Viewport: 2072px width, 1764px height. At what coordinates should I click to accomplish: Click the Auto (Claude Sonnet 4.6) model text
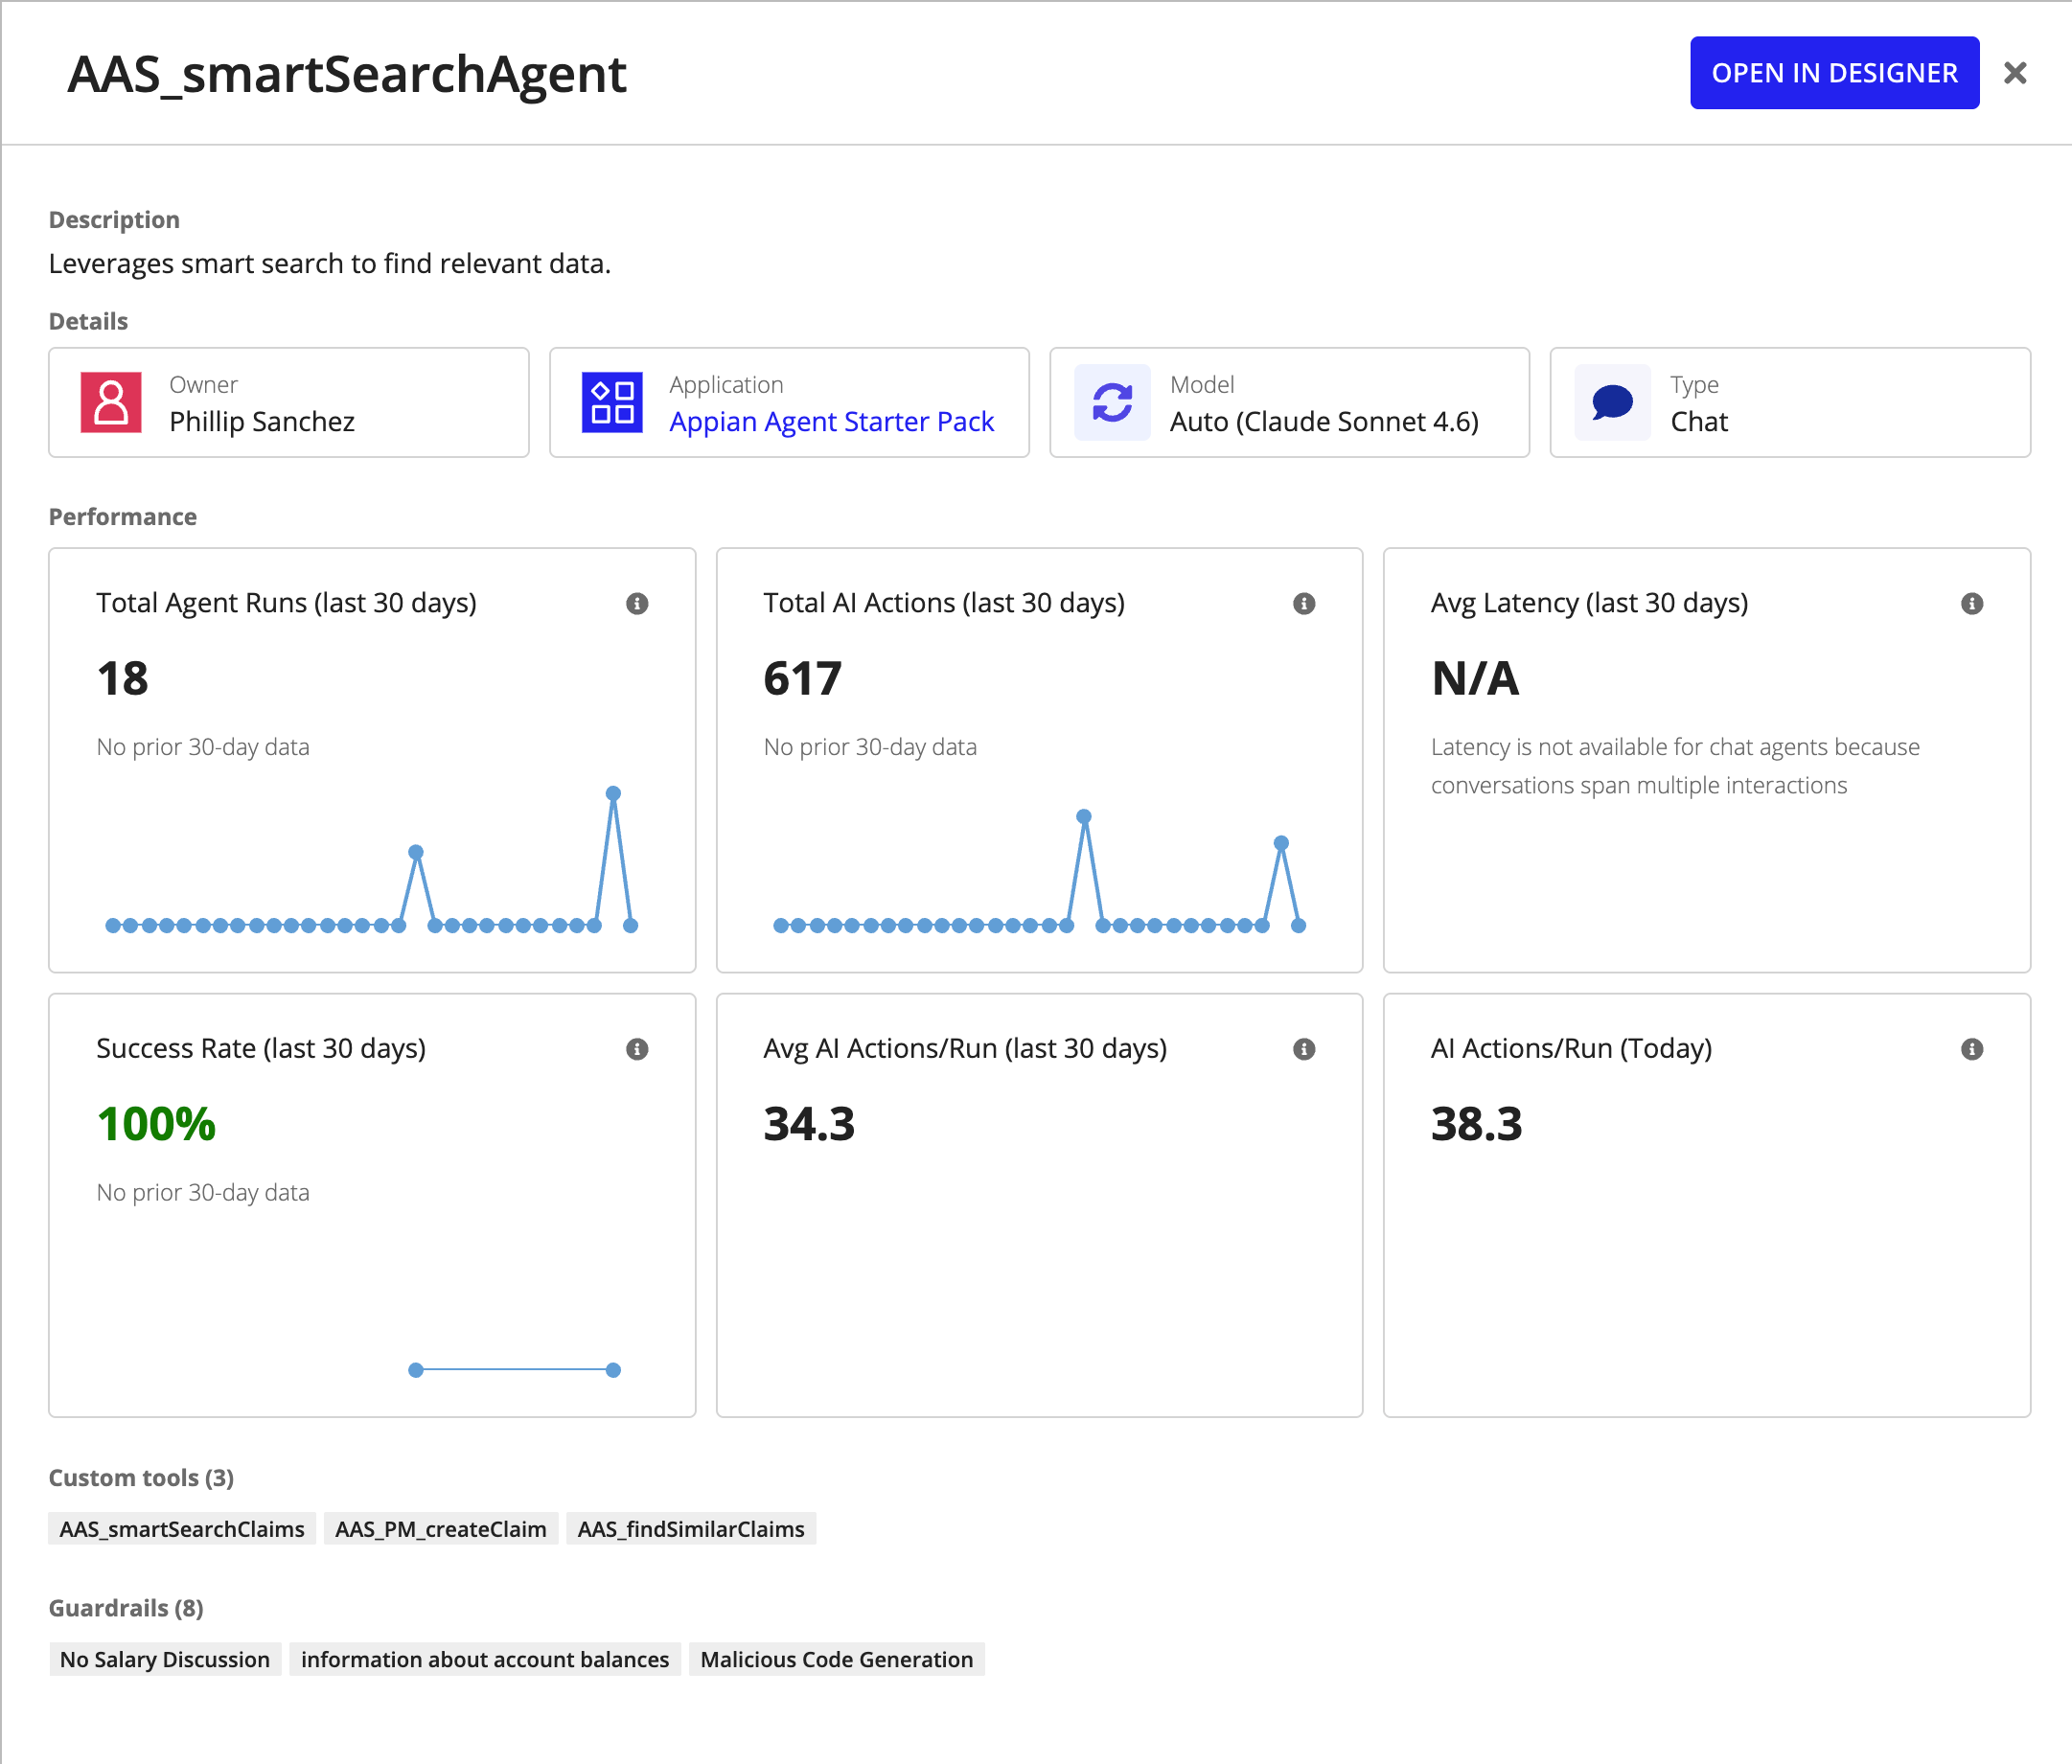pyautogui.click(x=1324, y=421)
